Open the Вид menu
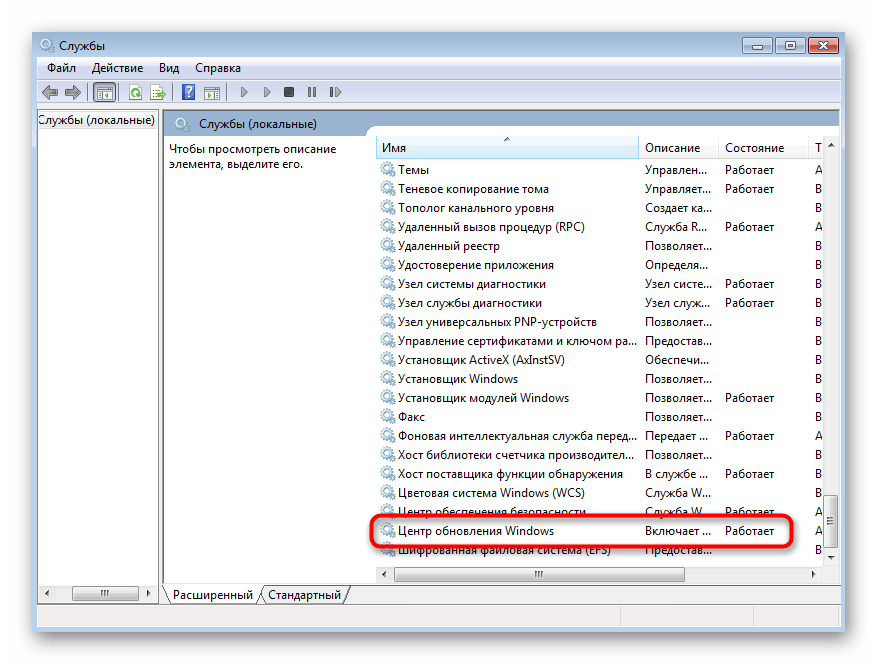 coord(169,68)
